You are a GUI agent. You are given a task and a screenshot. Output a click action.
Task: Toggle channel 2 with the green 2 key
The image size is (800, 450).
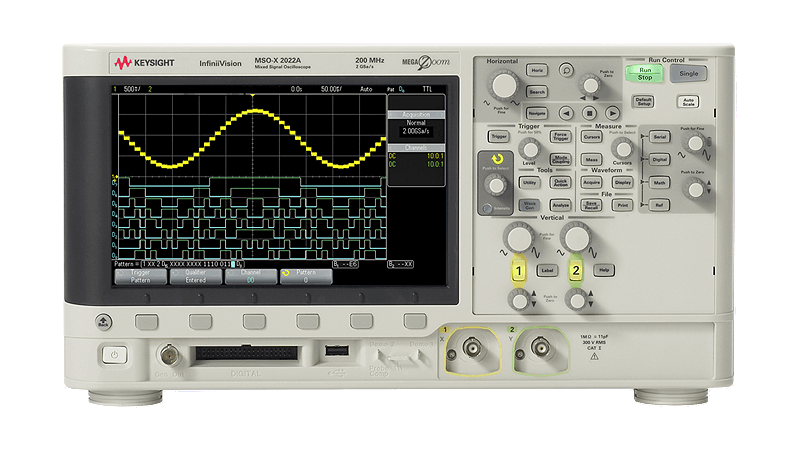pos(576,271)
